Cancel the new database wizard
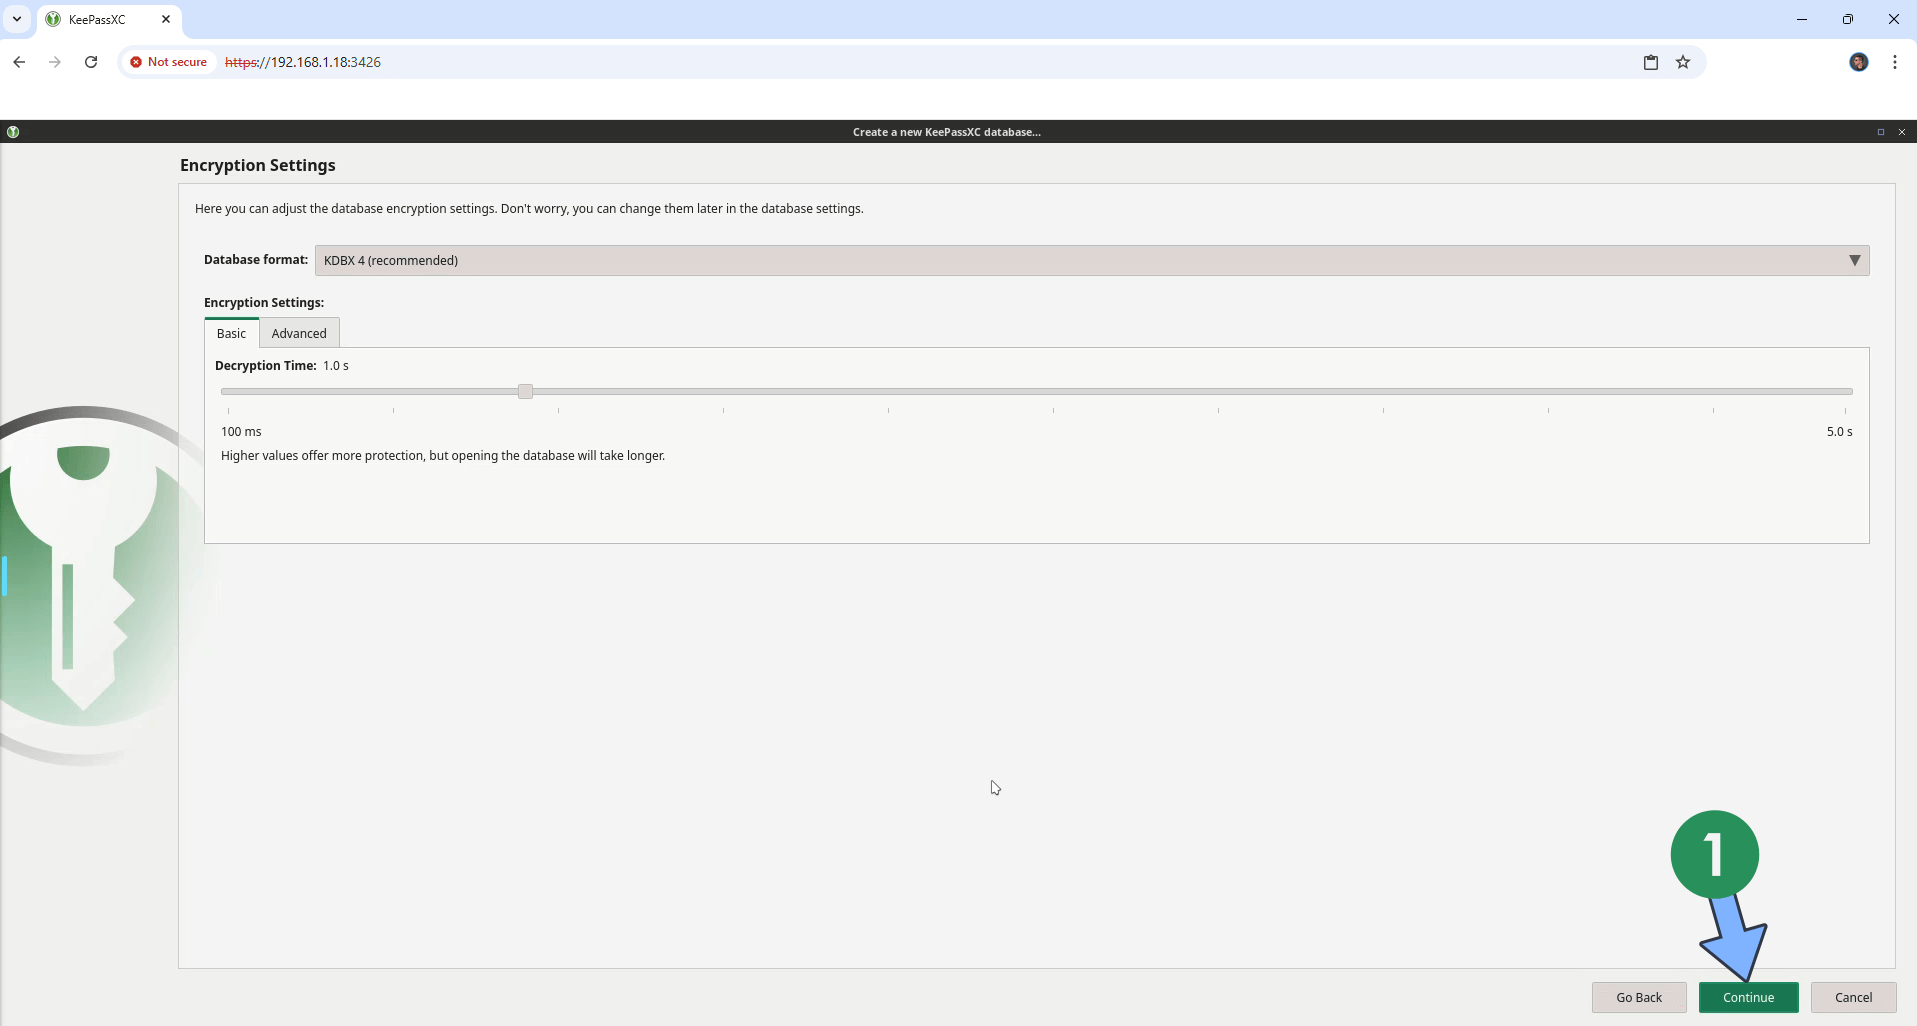The width and height of the screenshot is (1917, 1026). click(x=1853, y=997)
